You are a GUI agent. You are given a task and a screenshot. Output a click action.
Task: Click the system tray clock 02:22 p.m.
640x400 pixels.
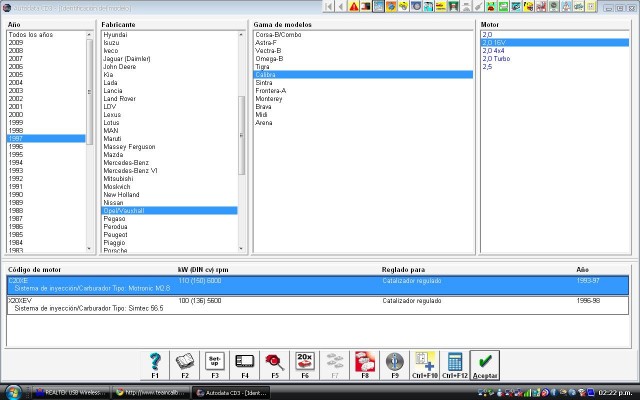tap(616, 393)
